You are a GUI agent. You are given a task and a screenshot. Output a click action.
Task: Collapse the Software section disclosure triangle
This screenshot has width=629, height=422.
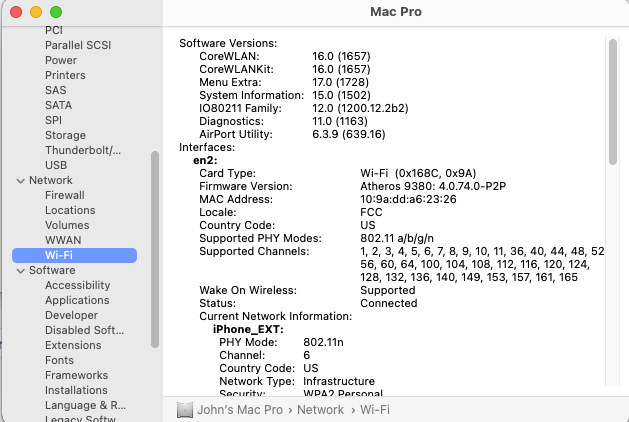18,270
